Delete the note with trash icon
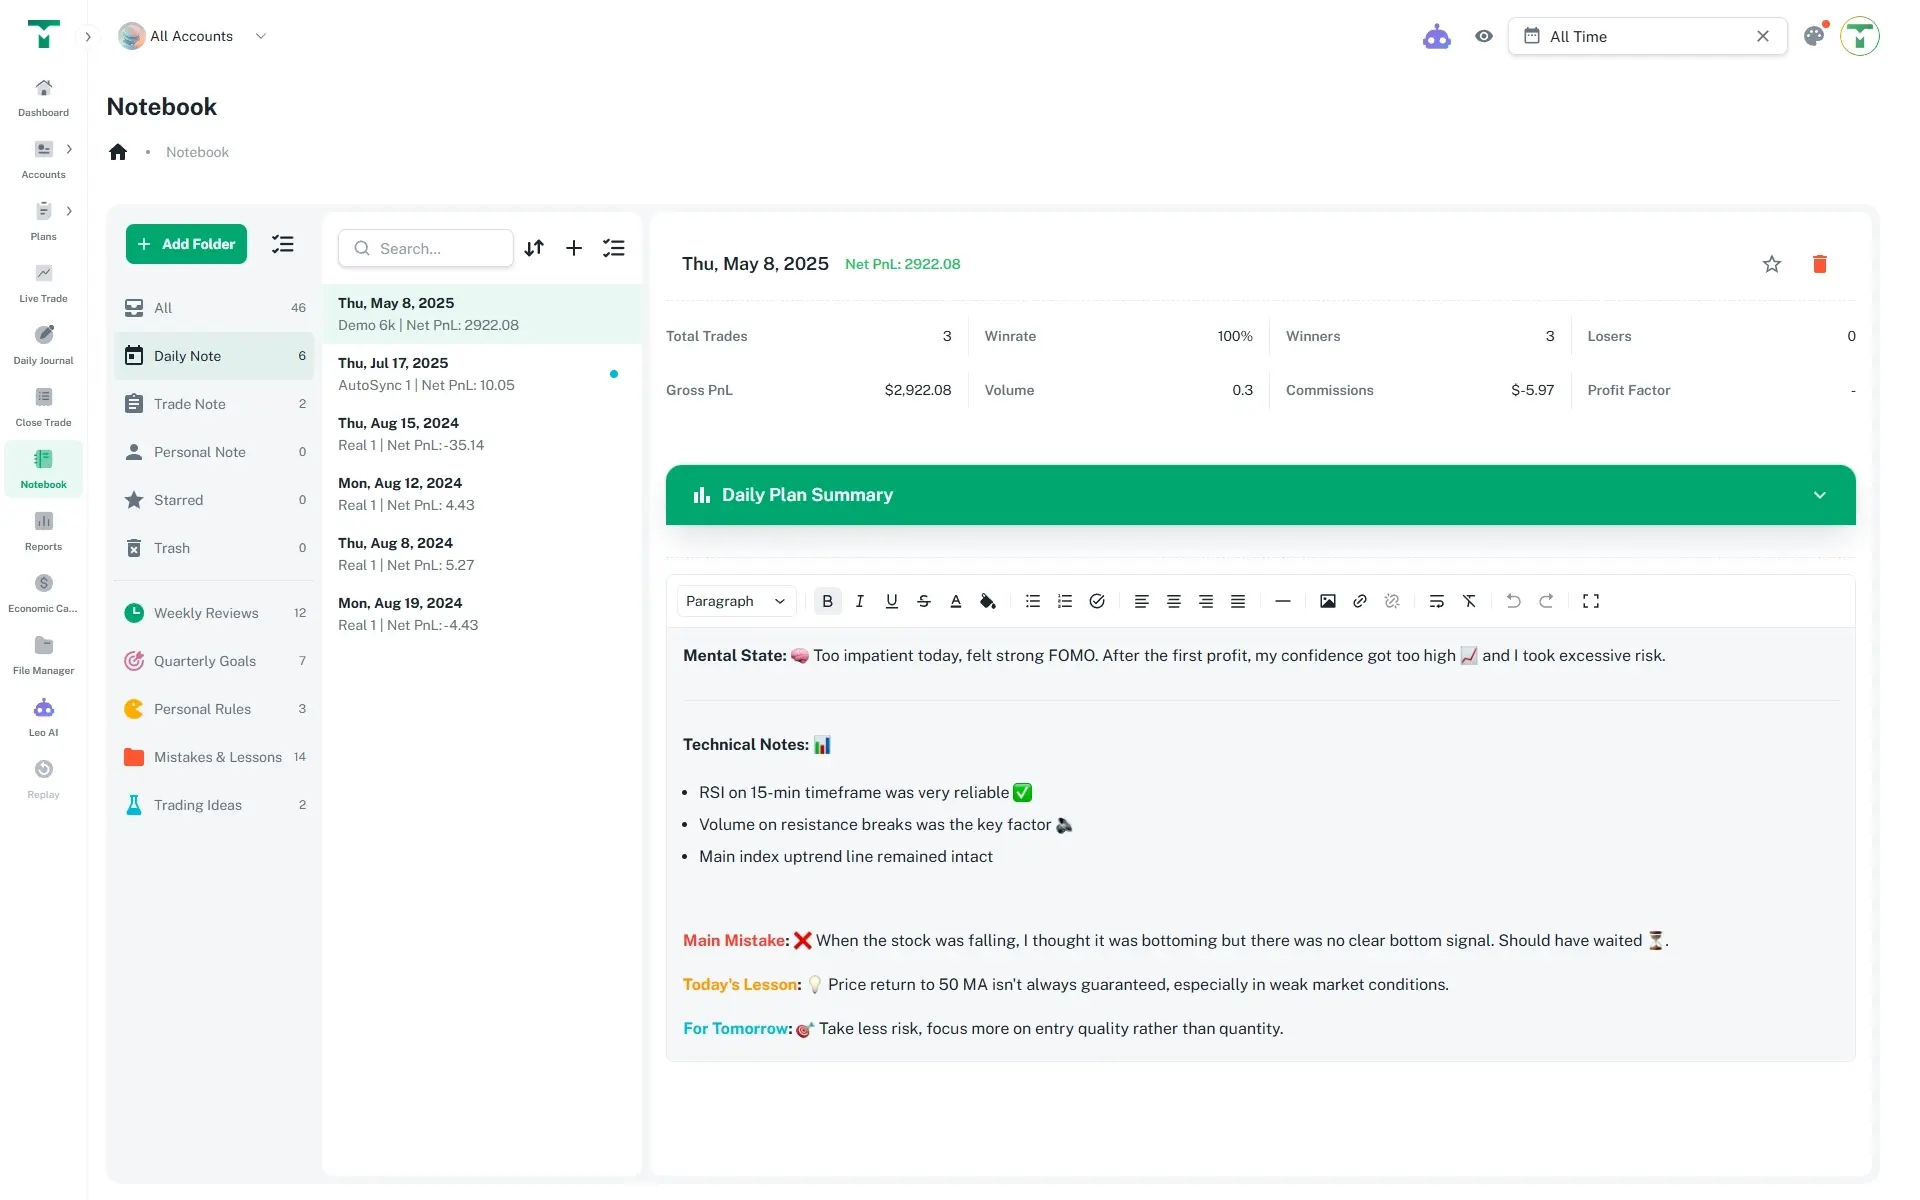 tap(1819, 264)
